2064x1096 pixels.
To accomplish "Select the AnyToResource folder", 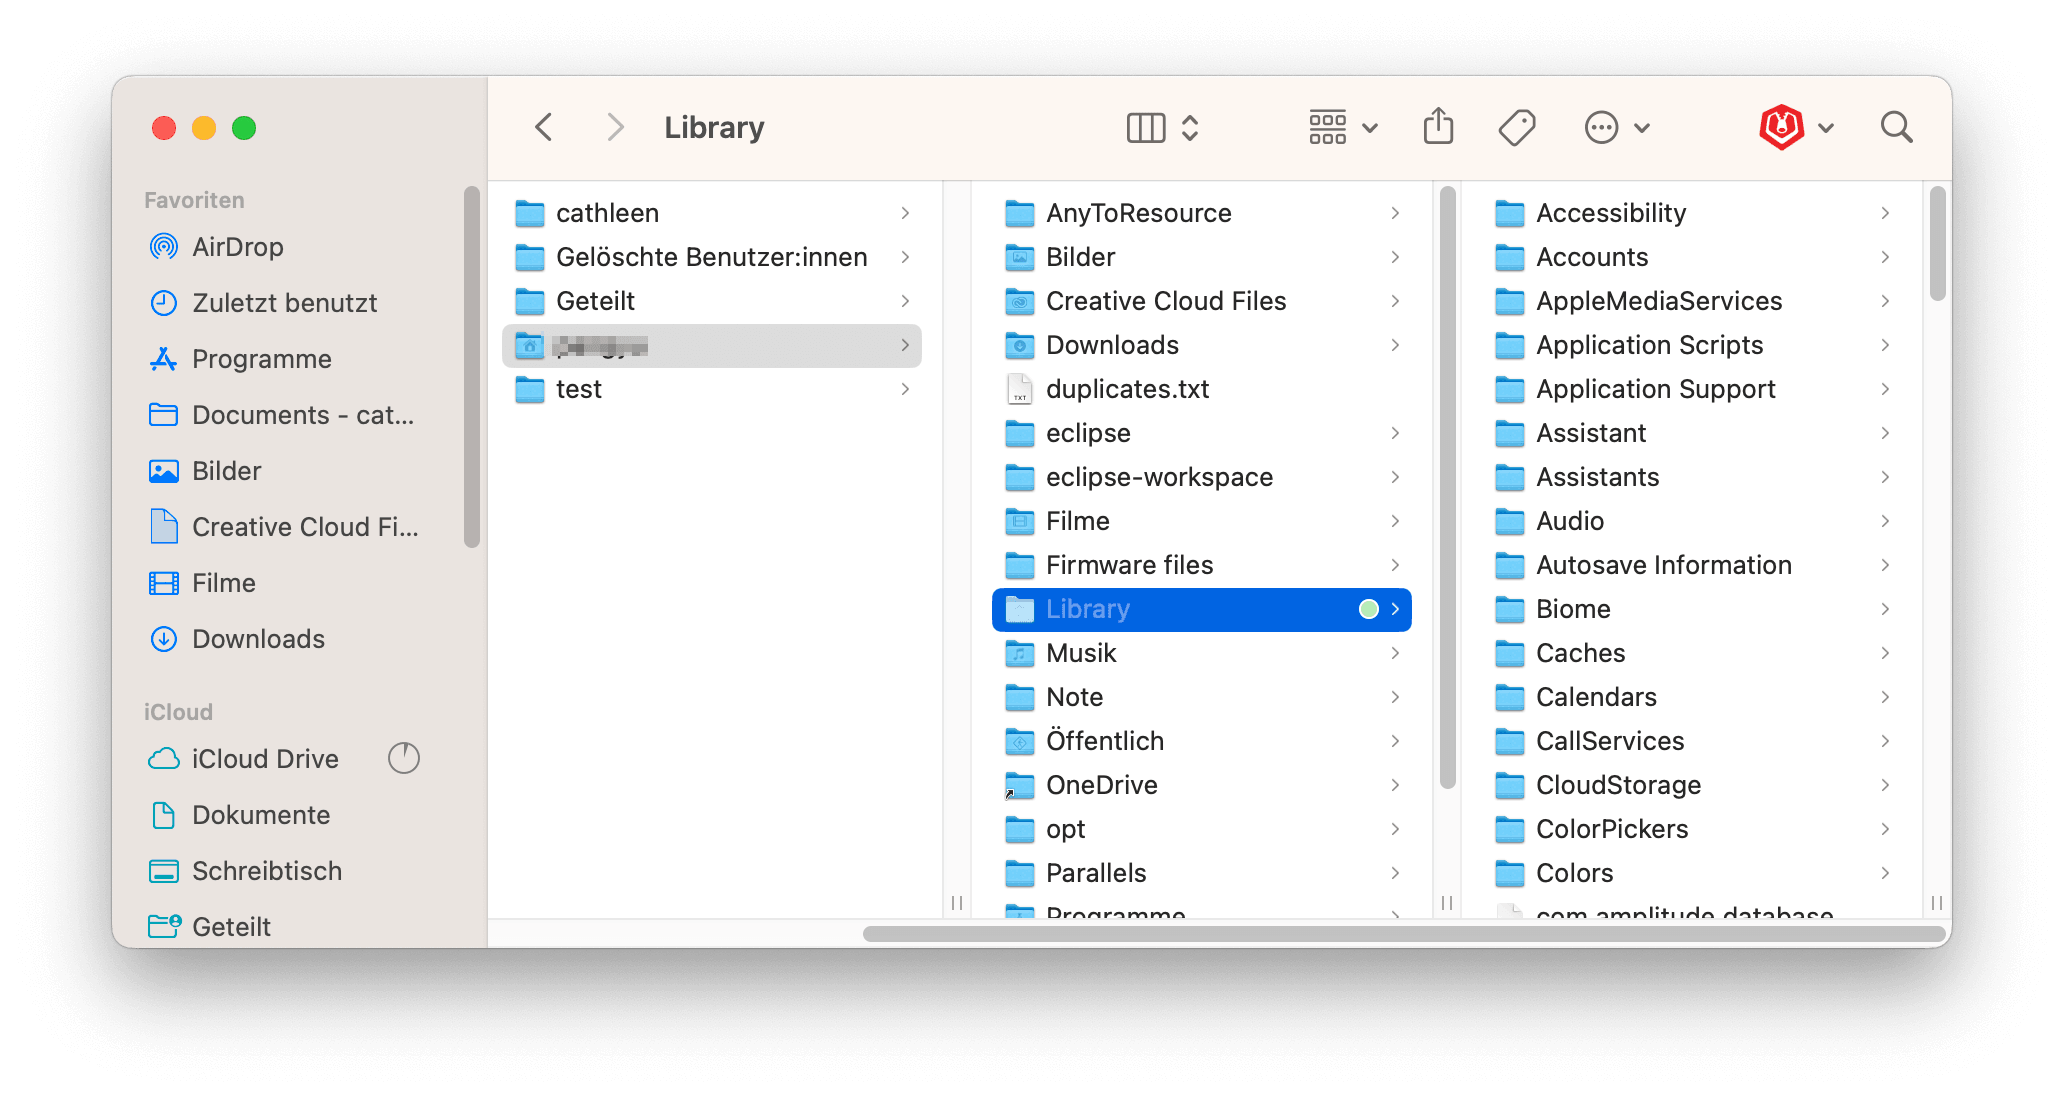I will coord(1202,213).
